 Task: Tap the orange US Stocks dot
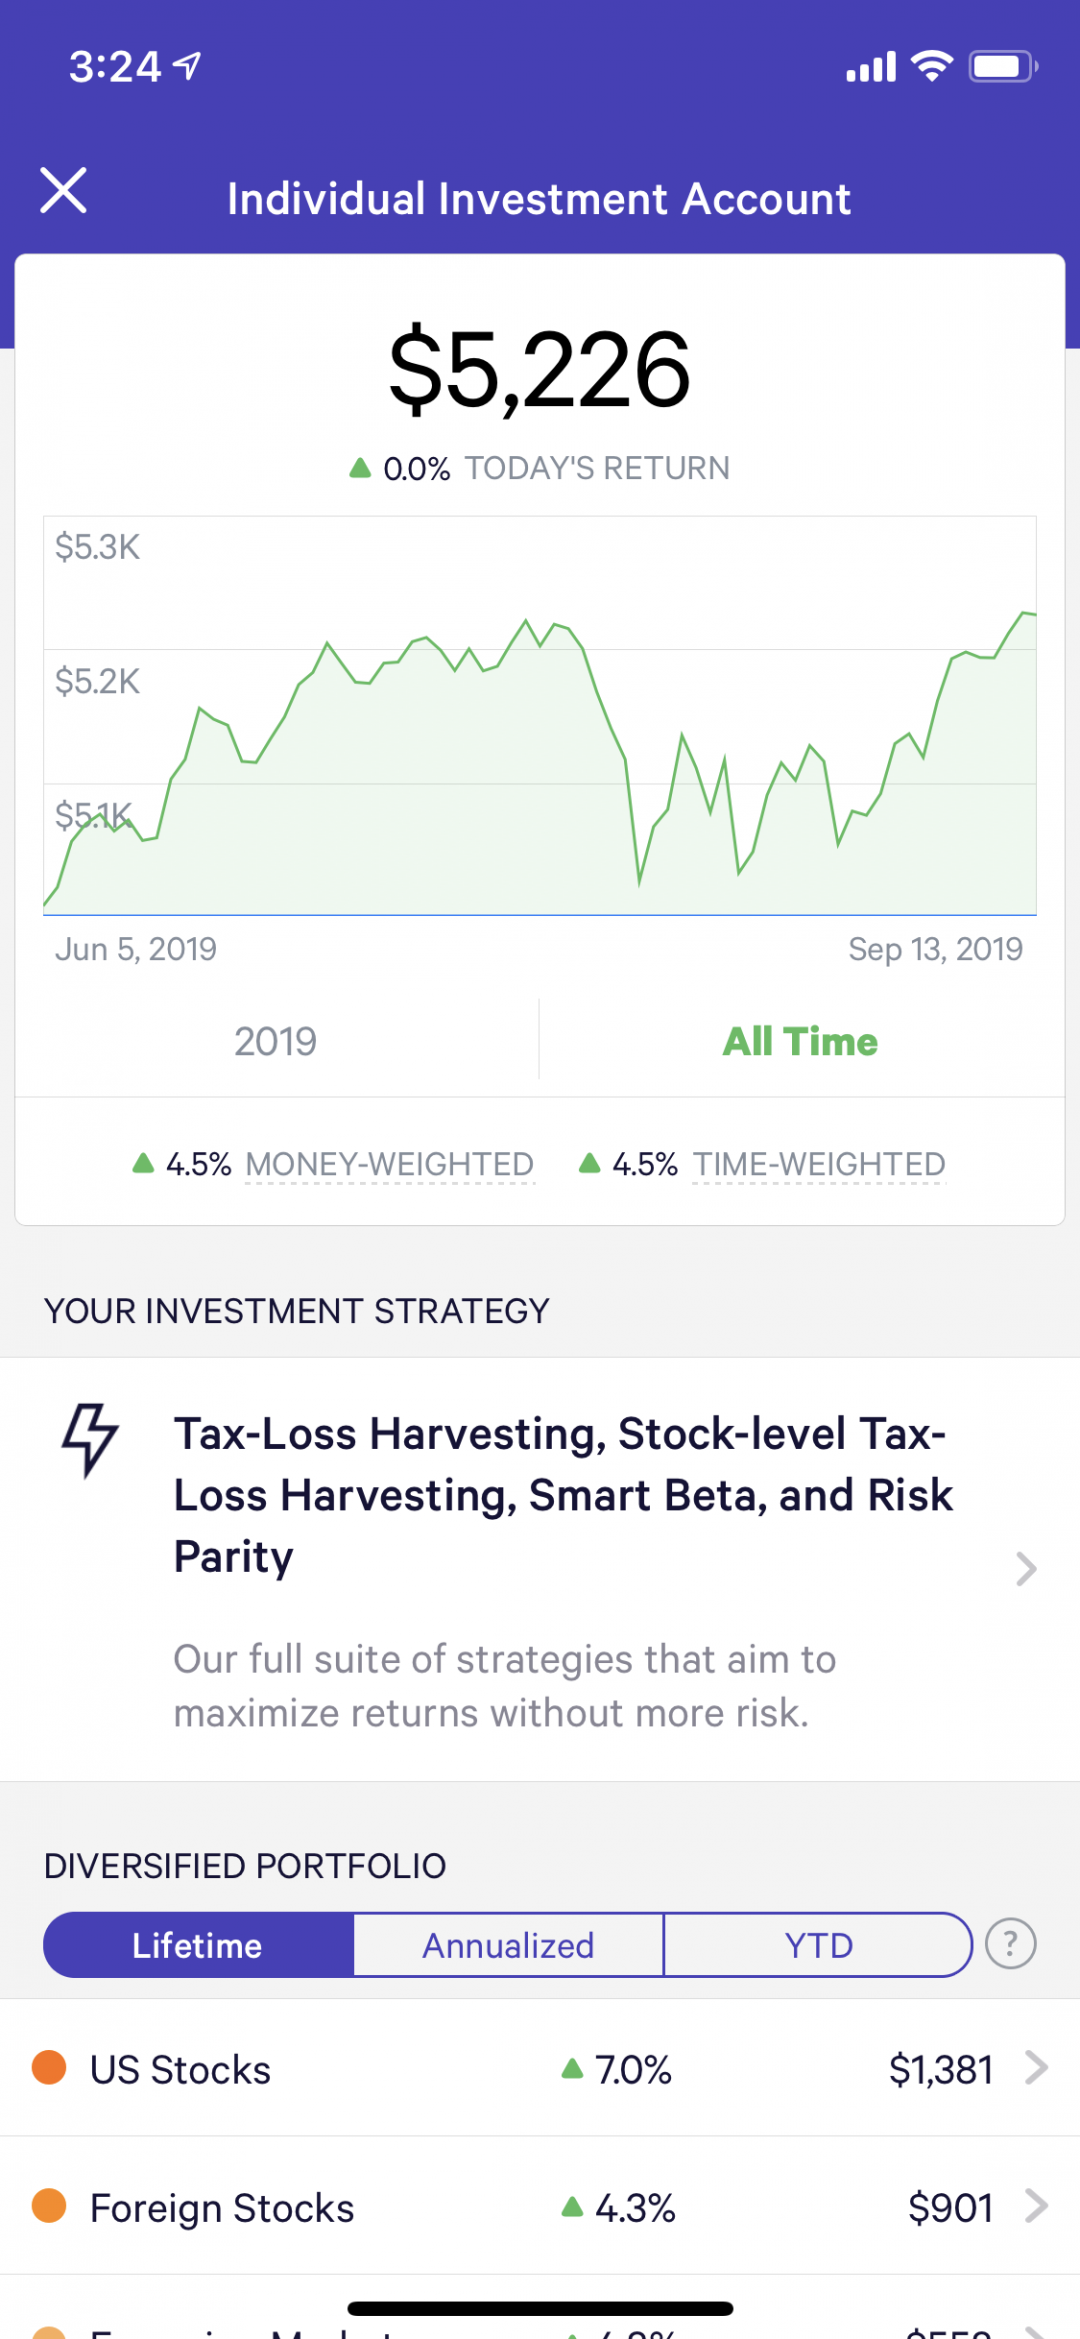[49, 2067]
